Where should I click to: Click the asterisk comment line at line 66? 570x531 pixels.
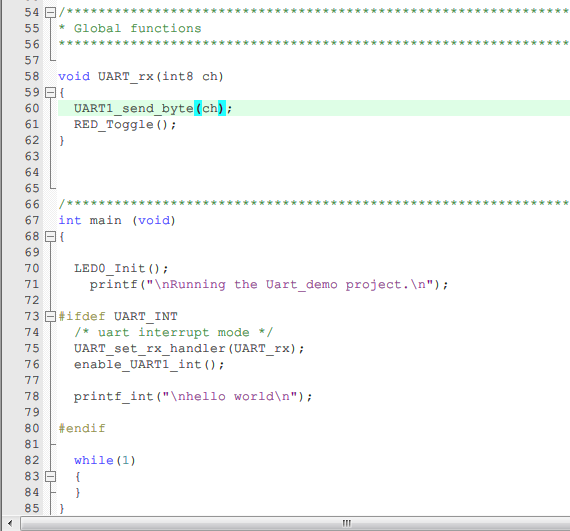314,204
